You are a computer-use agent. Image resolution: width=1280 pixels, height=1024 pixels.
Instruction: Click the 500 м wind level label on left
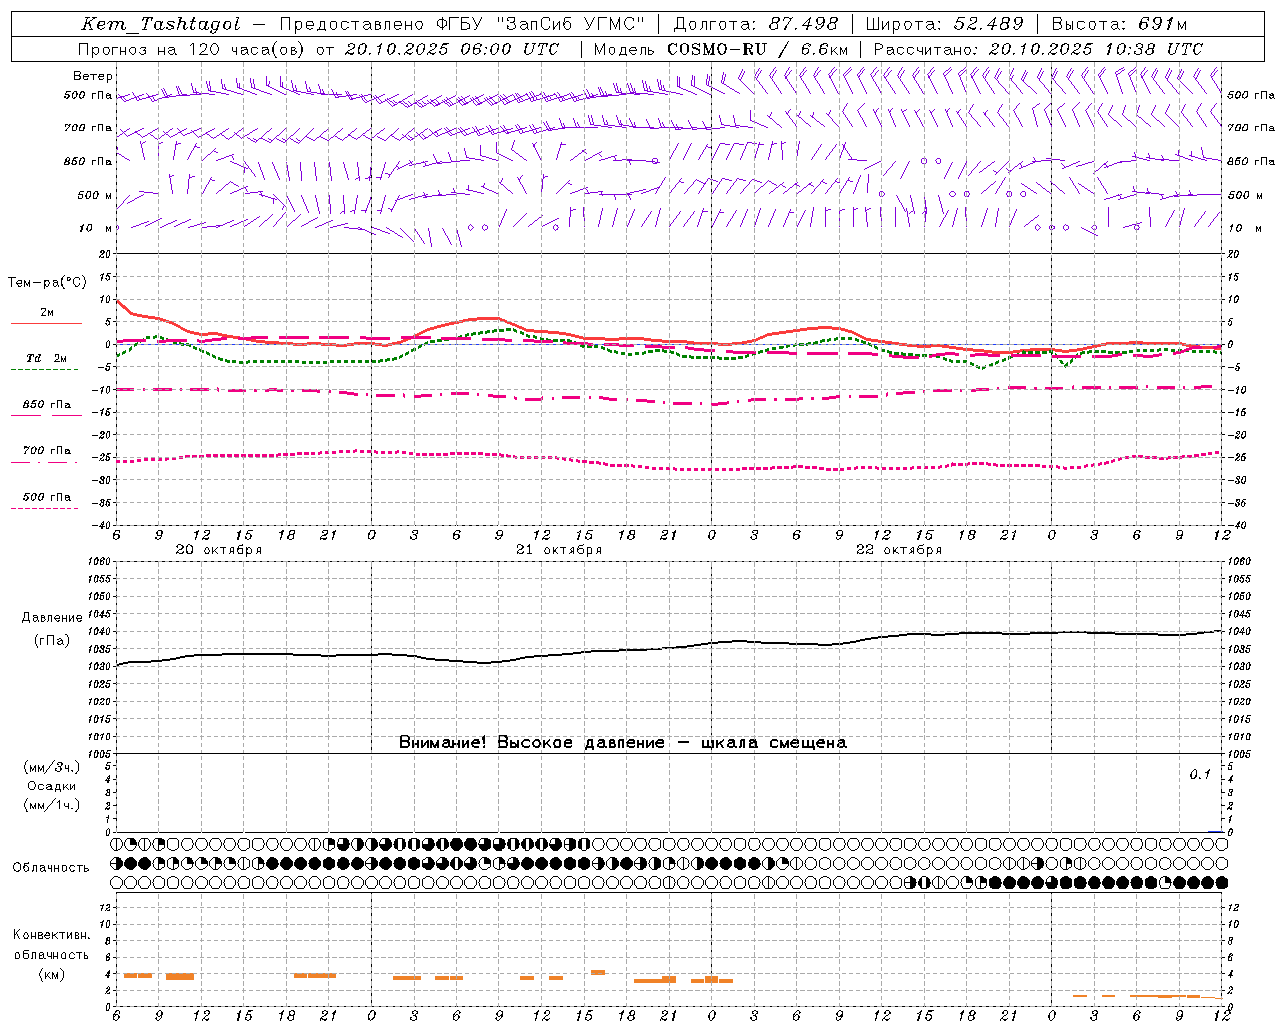point(96,195)
